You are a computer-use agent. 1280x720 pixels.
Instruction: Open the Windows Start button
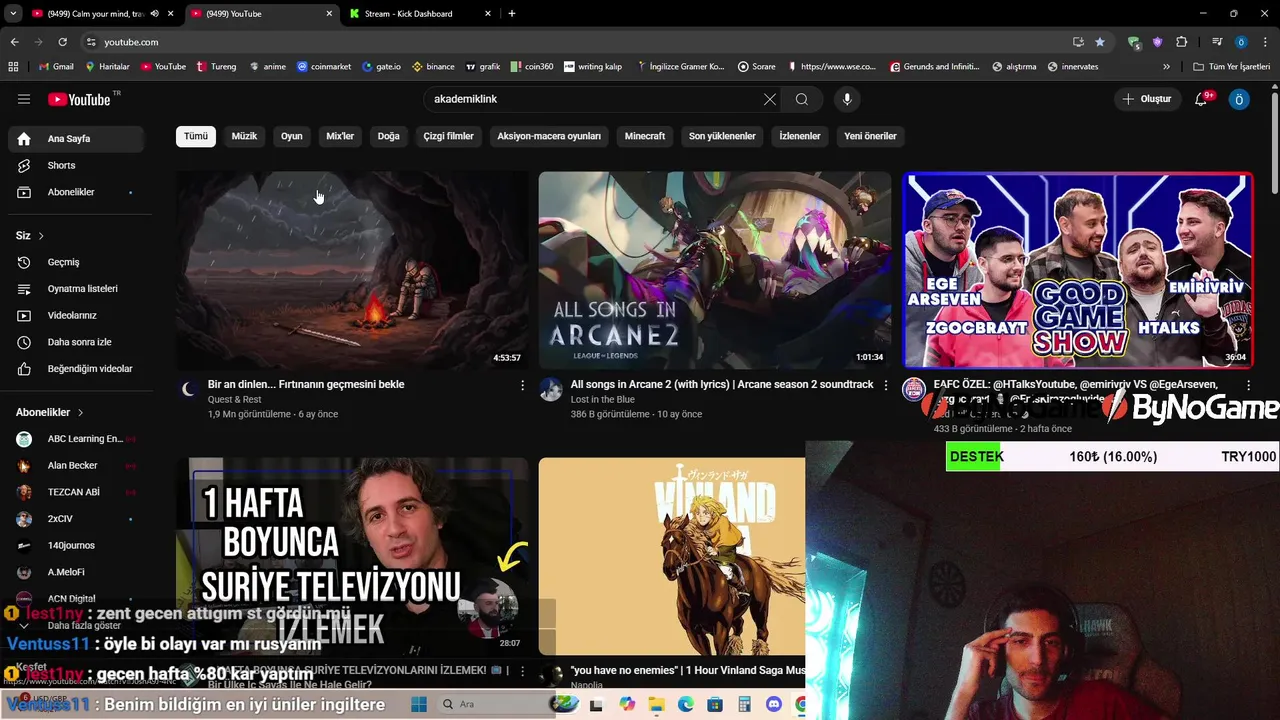pos(418,704)
